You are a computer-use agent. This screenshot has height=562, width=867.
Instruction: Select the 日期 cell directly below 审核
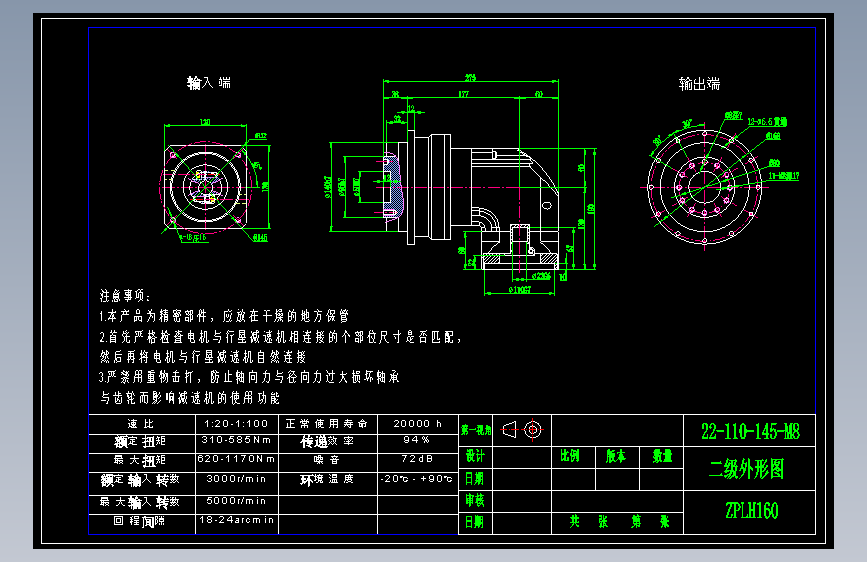[476, 523]
